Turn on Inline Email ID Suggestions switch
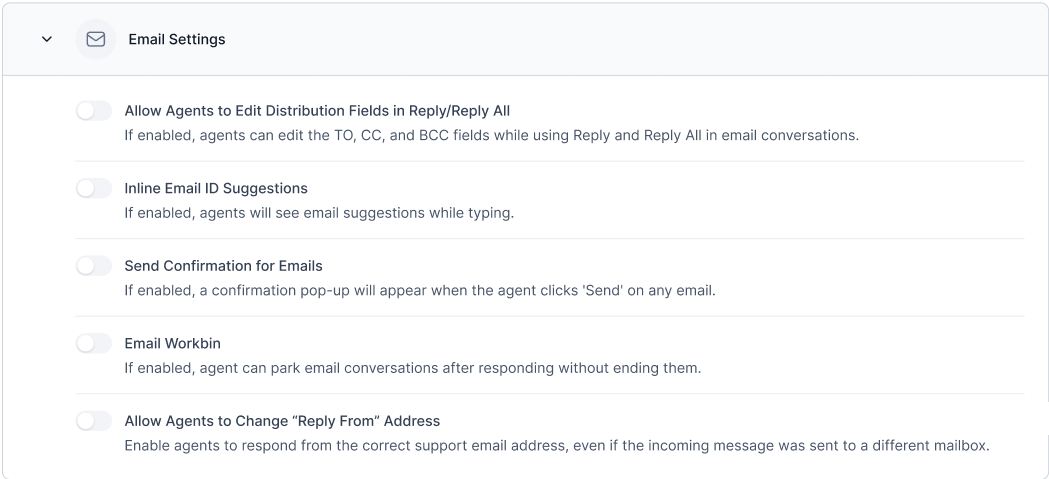1049x479 pixels. pyautogui.click(x=94, y=188)
